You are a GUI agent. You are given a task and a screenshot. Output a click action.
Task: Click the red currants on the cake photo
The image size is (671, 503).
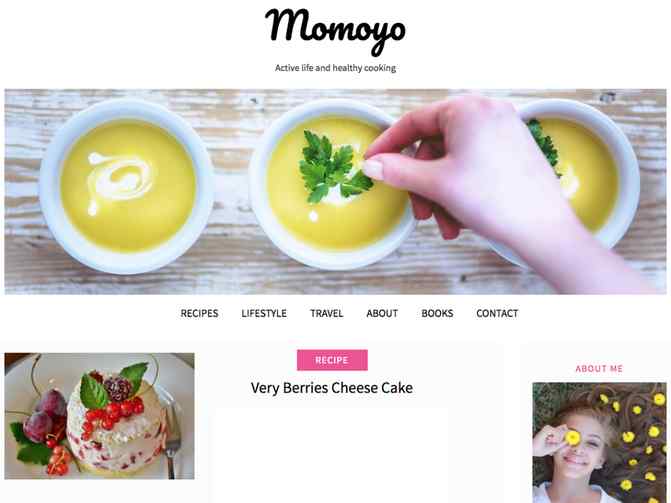click(x=113, y=413)
